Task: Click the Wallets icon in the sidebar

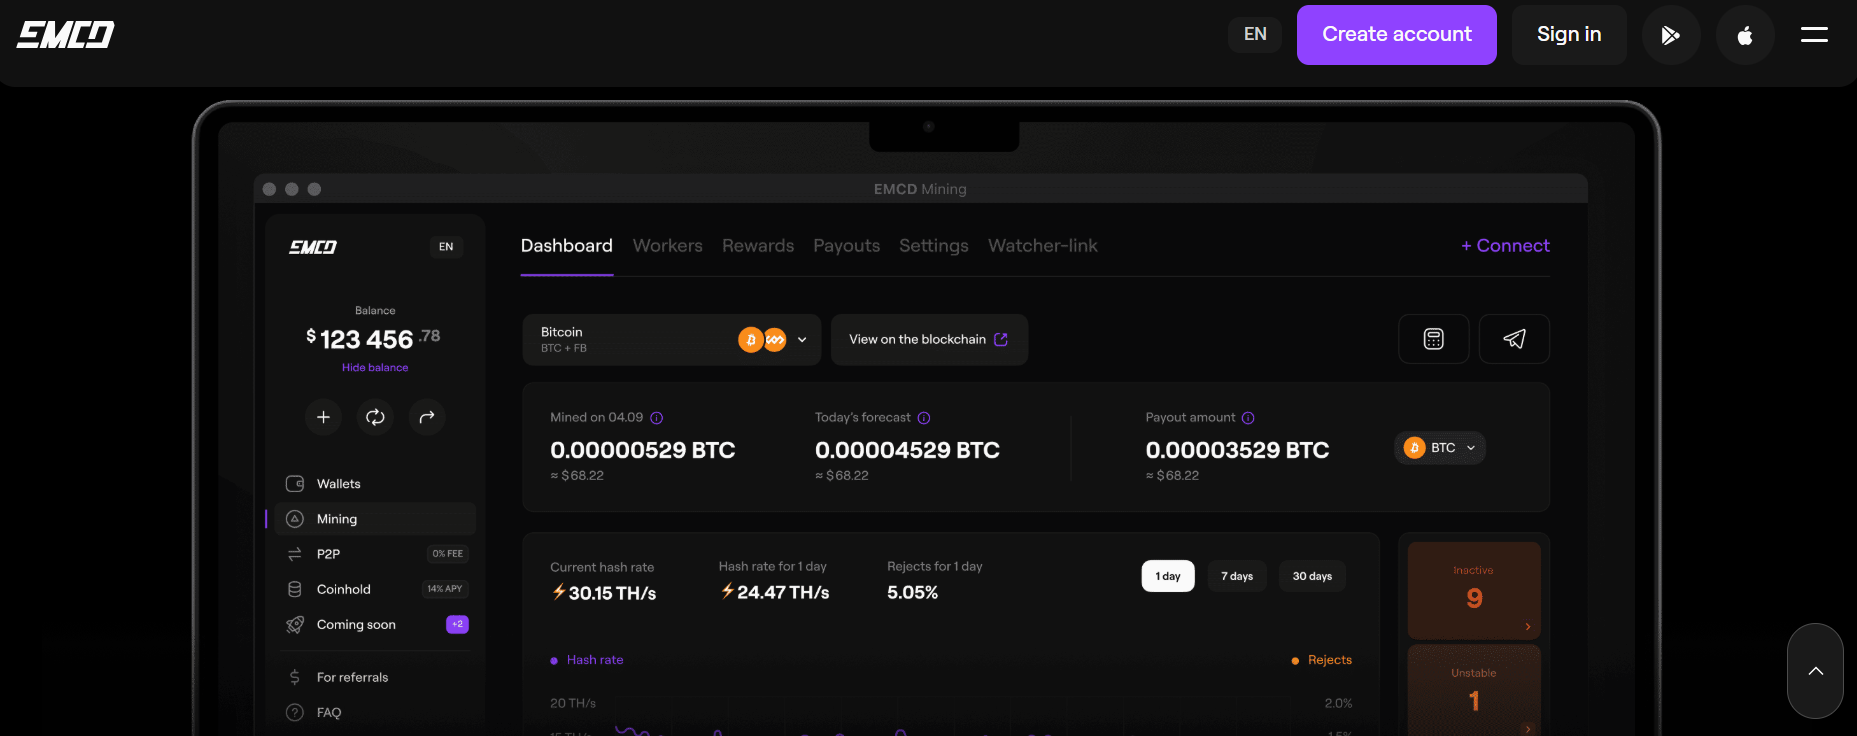Action: coord(295,484)
